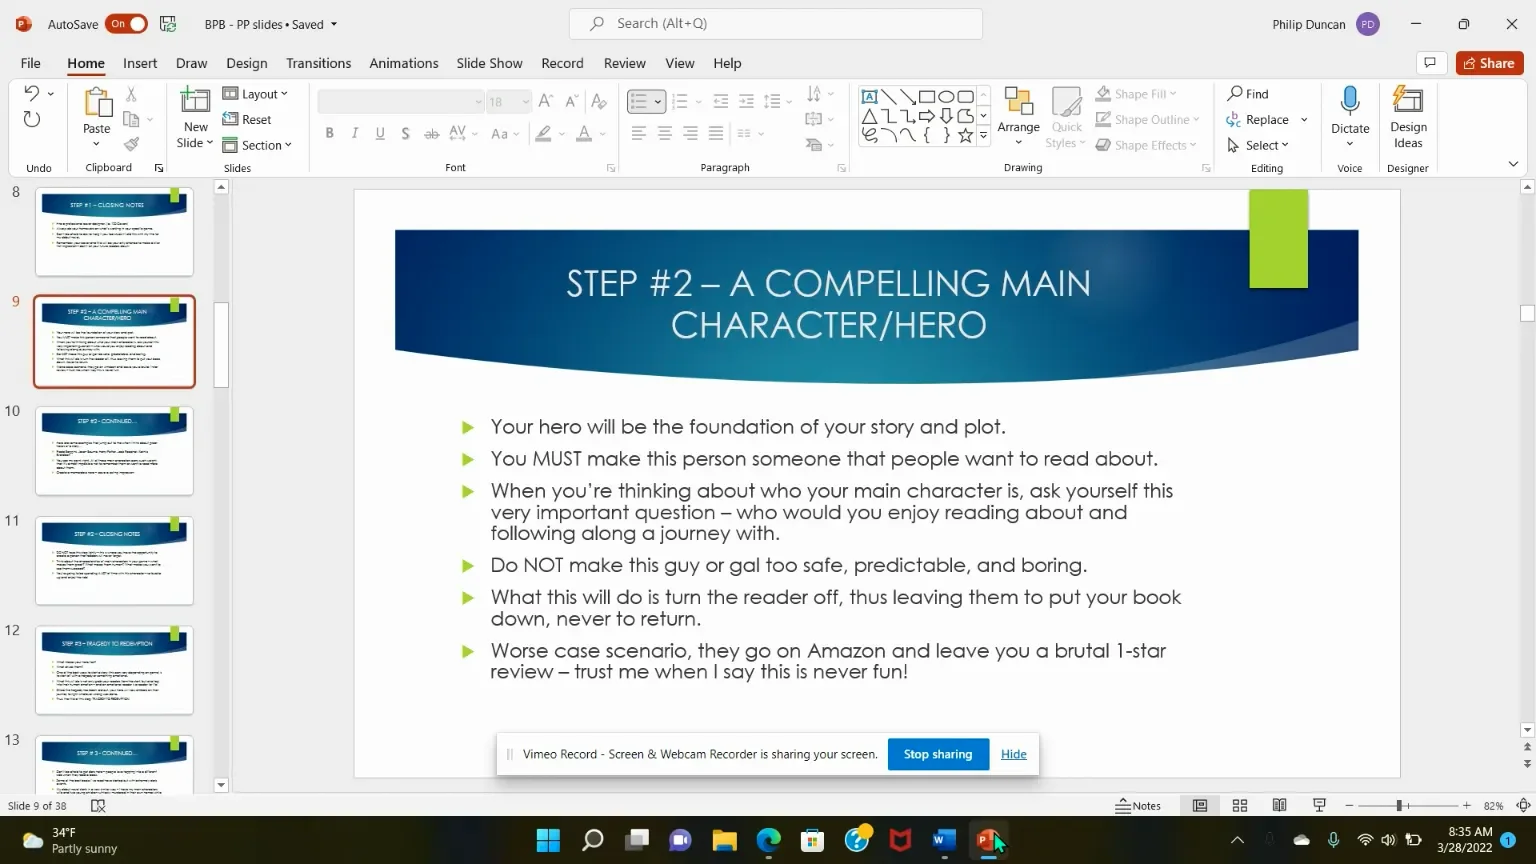The height and width of the screenshot is (864, 1536).
Task: Open the Slide Show ribbon tab
Action: pos(489,63)
